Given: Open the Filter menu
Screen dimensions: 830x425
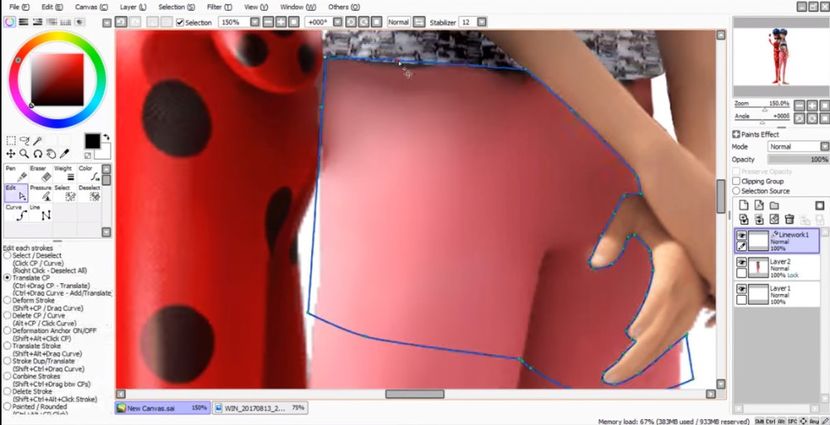Looking at the screenshot, I should pos(219,7).
